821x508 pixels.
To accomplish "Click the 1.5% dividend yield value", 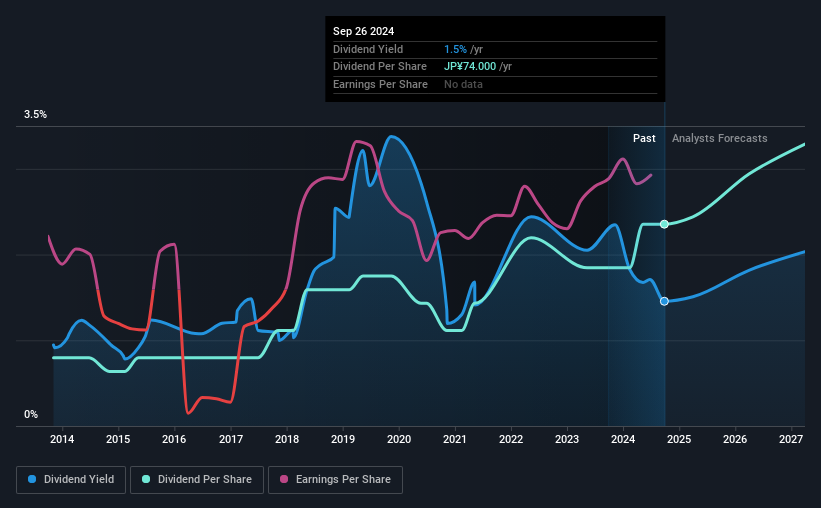I will coord(455,49).
